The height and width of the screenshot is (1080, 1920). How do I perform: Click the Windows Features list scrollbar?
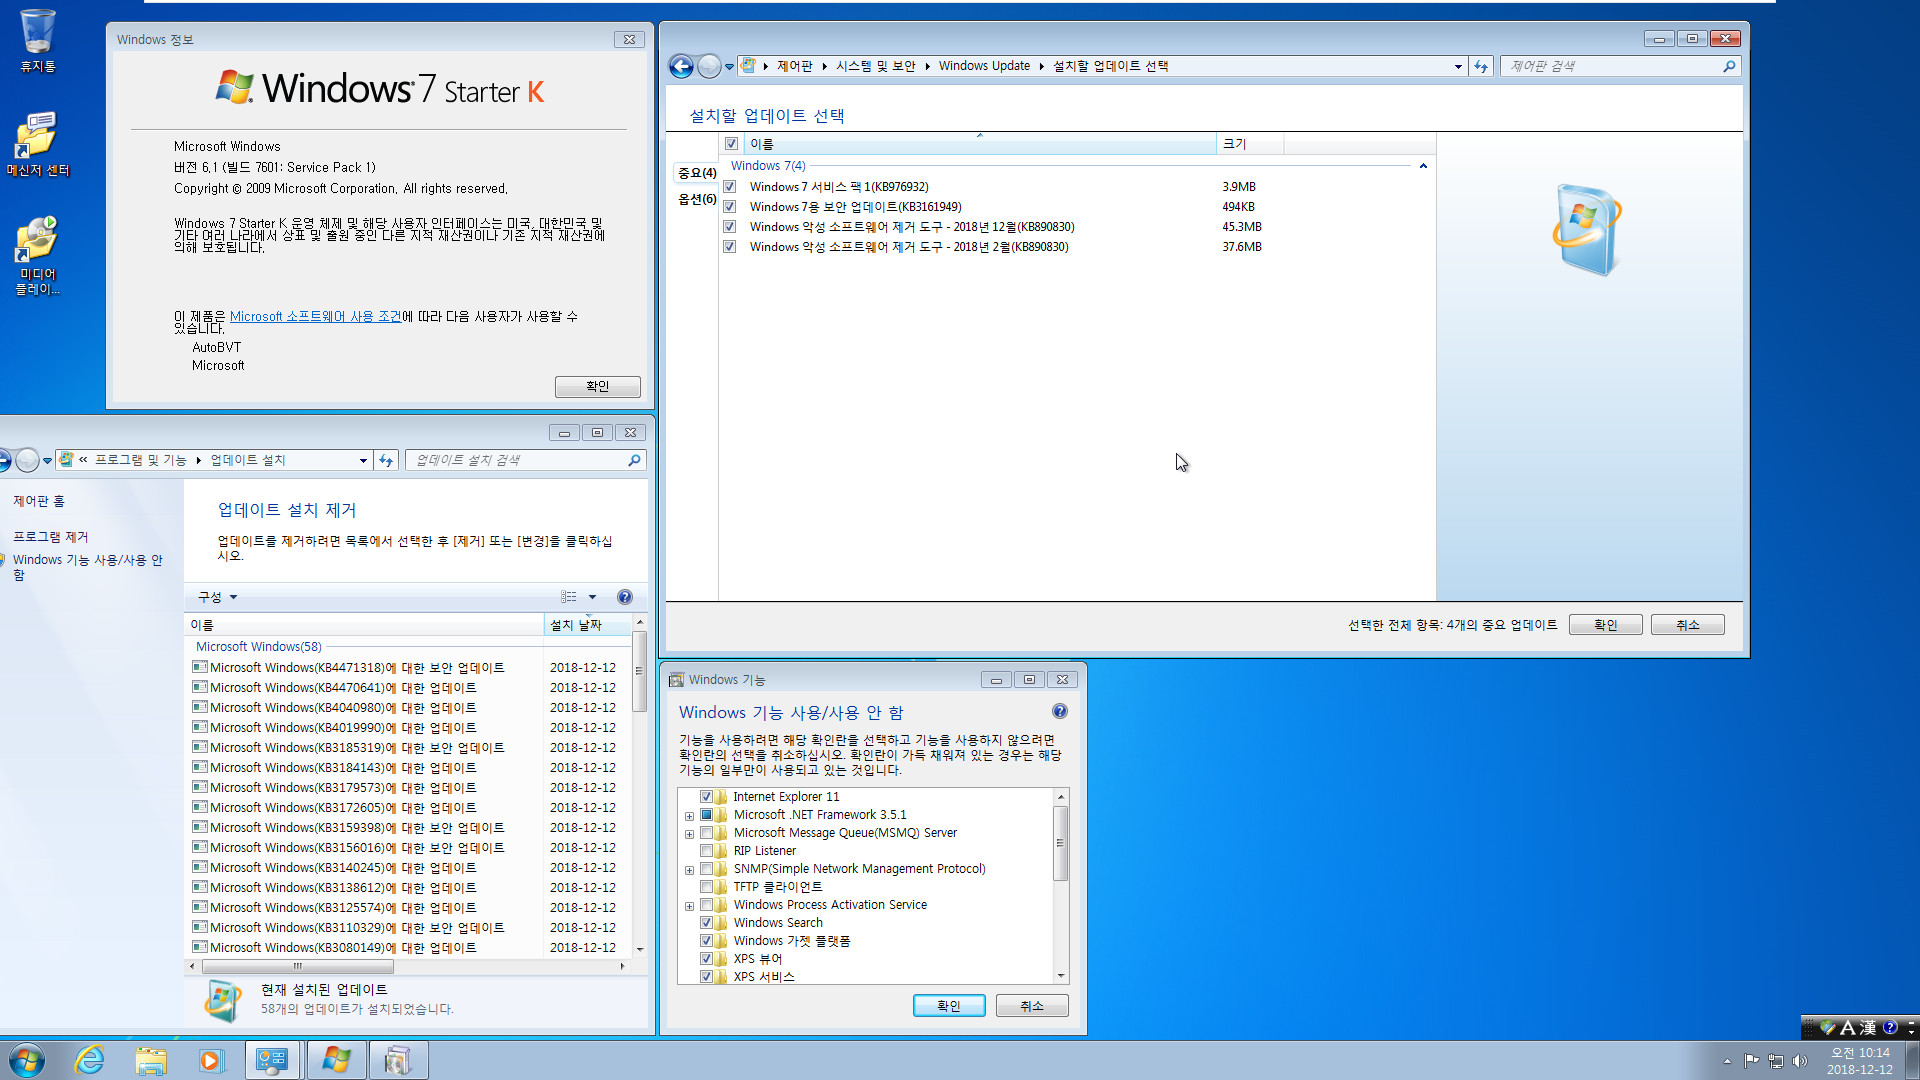click(1061, 843)
